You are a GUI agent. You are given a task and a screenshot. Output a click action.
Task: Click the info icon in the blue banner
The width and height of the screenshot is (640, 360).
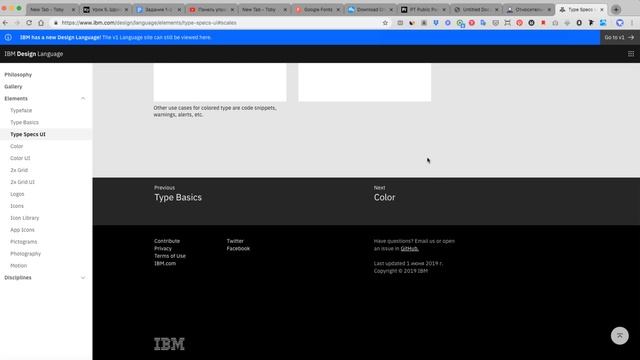pos(8,37)
